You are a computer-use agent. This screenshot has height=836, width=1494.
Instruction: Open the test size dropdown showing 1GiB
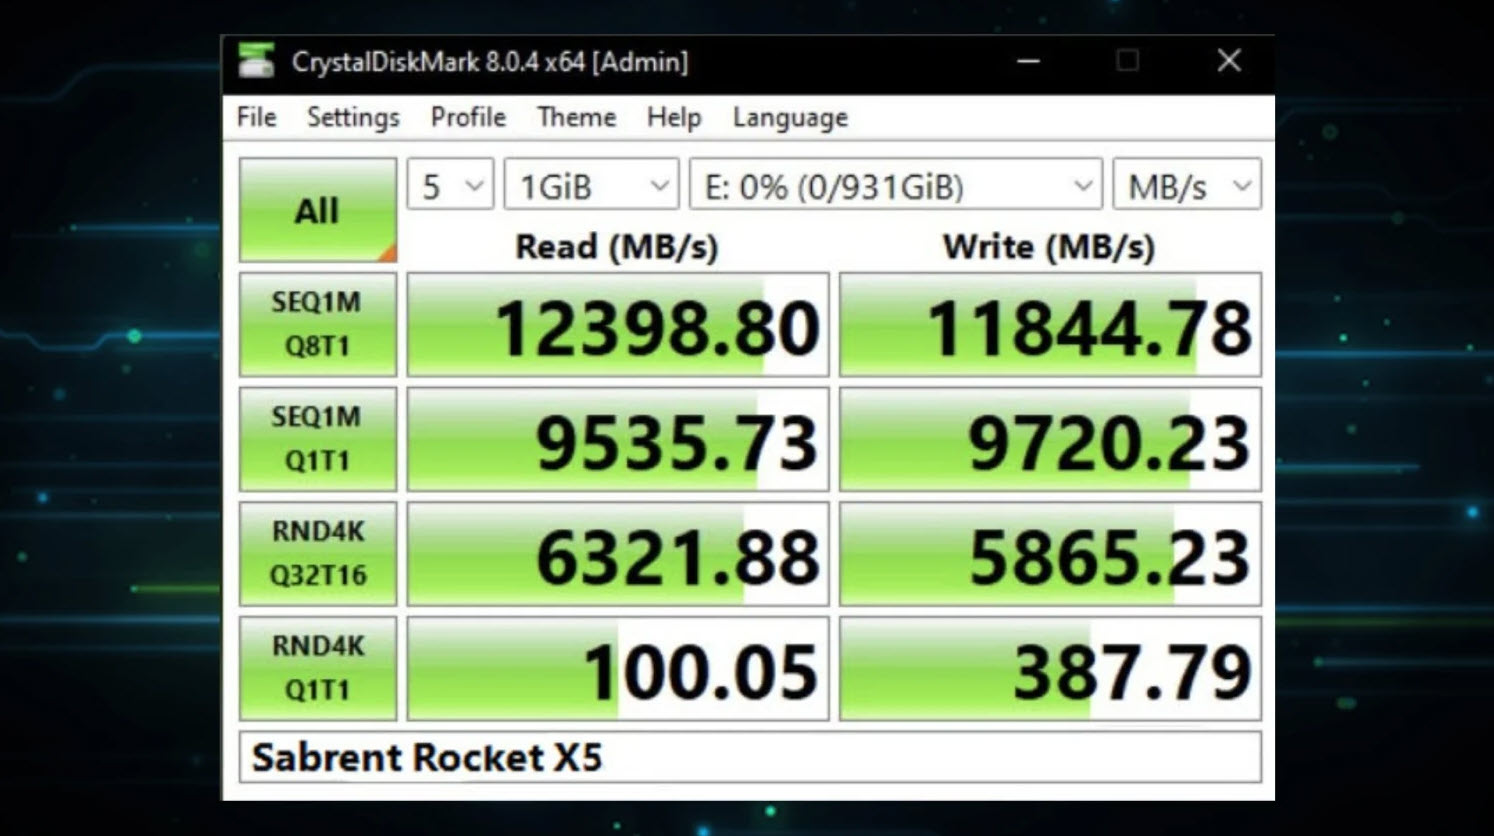pyautogui.click(x=589, y=184)
